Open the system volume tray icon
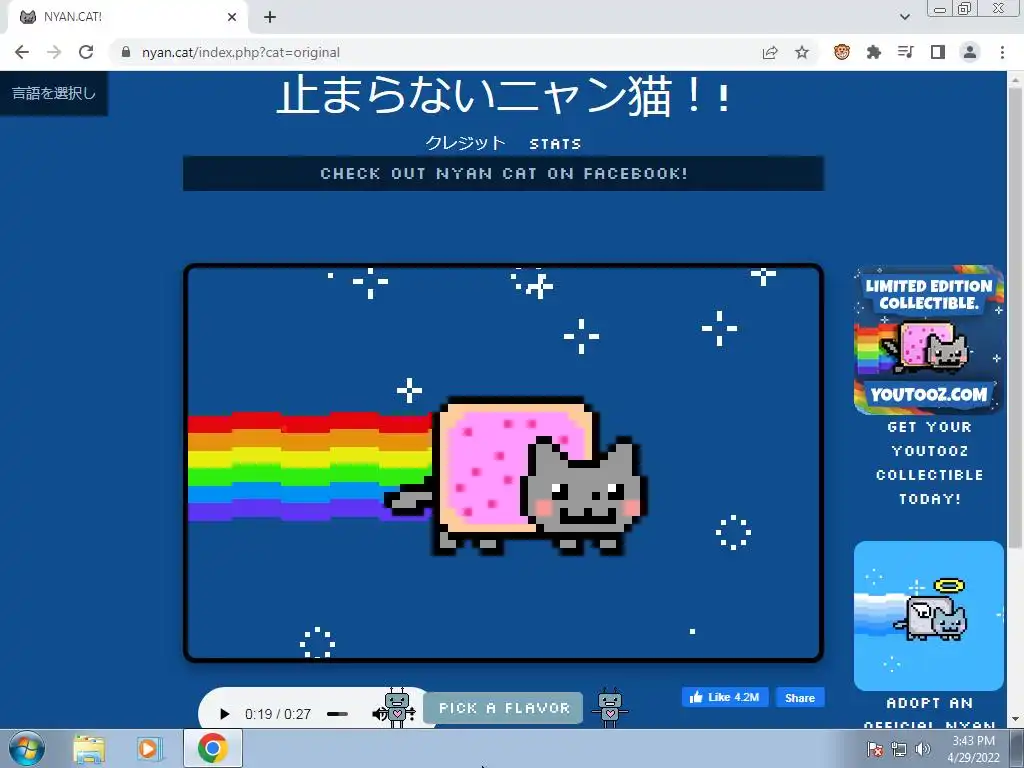The image size is (1024, 768). click(x=923, y=749)
